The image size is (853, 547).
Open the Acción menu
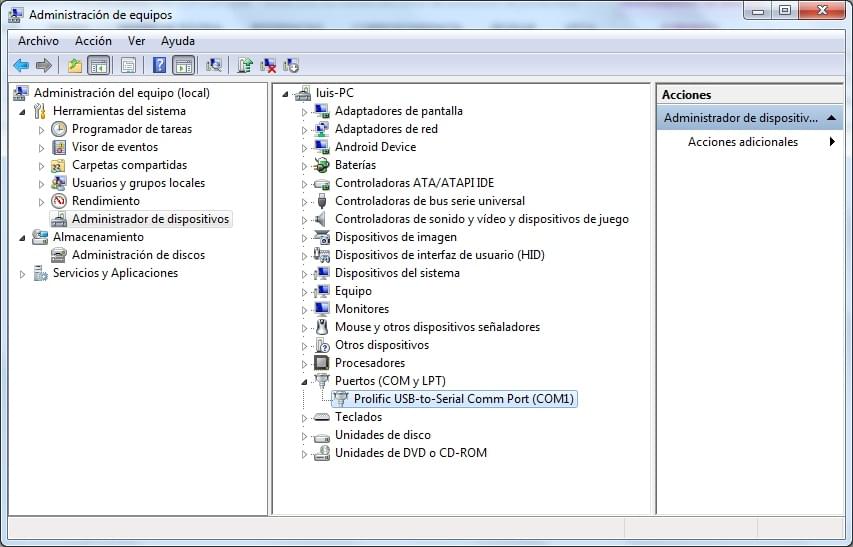(93, 41)
